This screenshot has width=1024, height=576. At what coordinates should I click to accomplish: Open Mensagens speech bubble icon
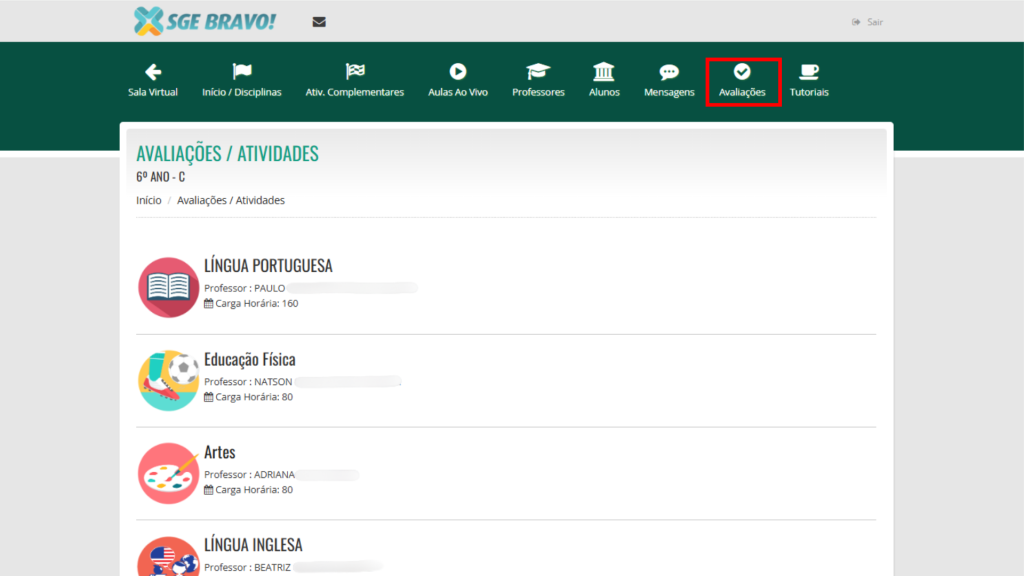pyautogui.click(x=669, y=72)
